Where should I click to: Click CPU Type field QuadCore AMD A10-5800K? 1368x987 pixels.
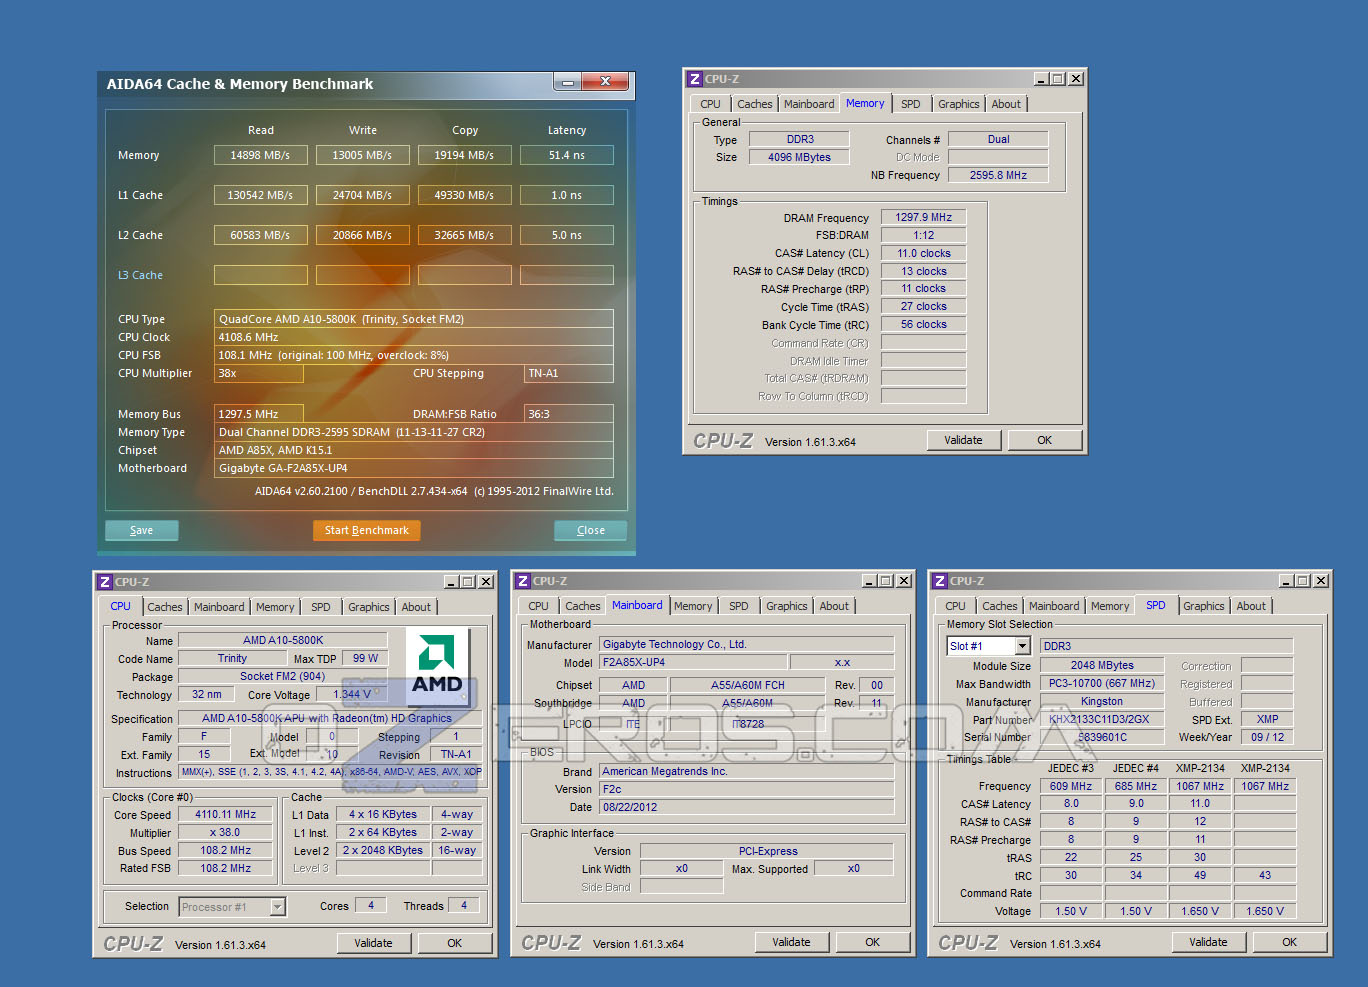(x=414, y=319)
